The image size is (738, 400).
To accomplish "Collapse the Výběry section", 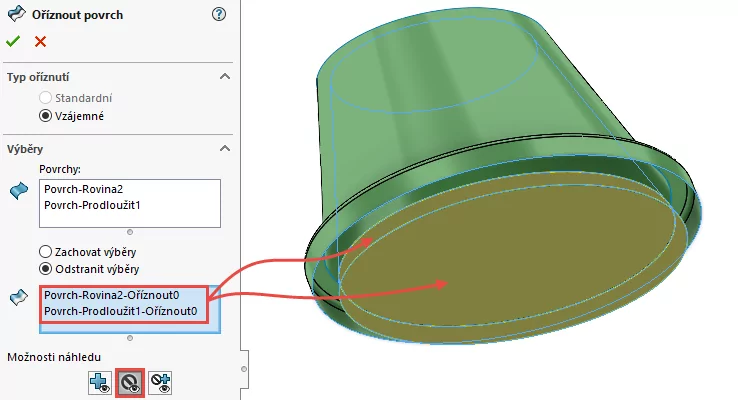I will (225, 148).
